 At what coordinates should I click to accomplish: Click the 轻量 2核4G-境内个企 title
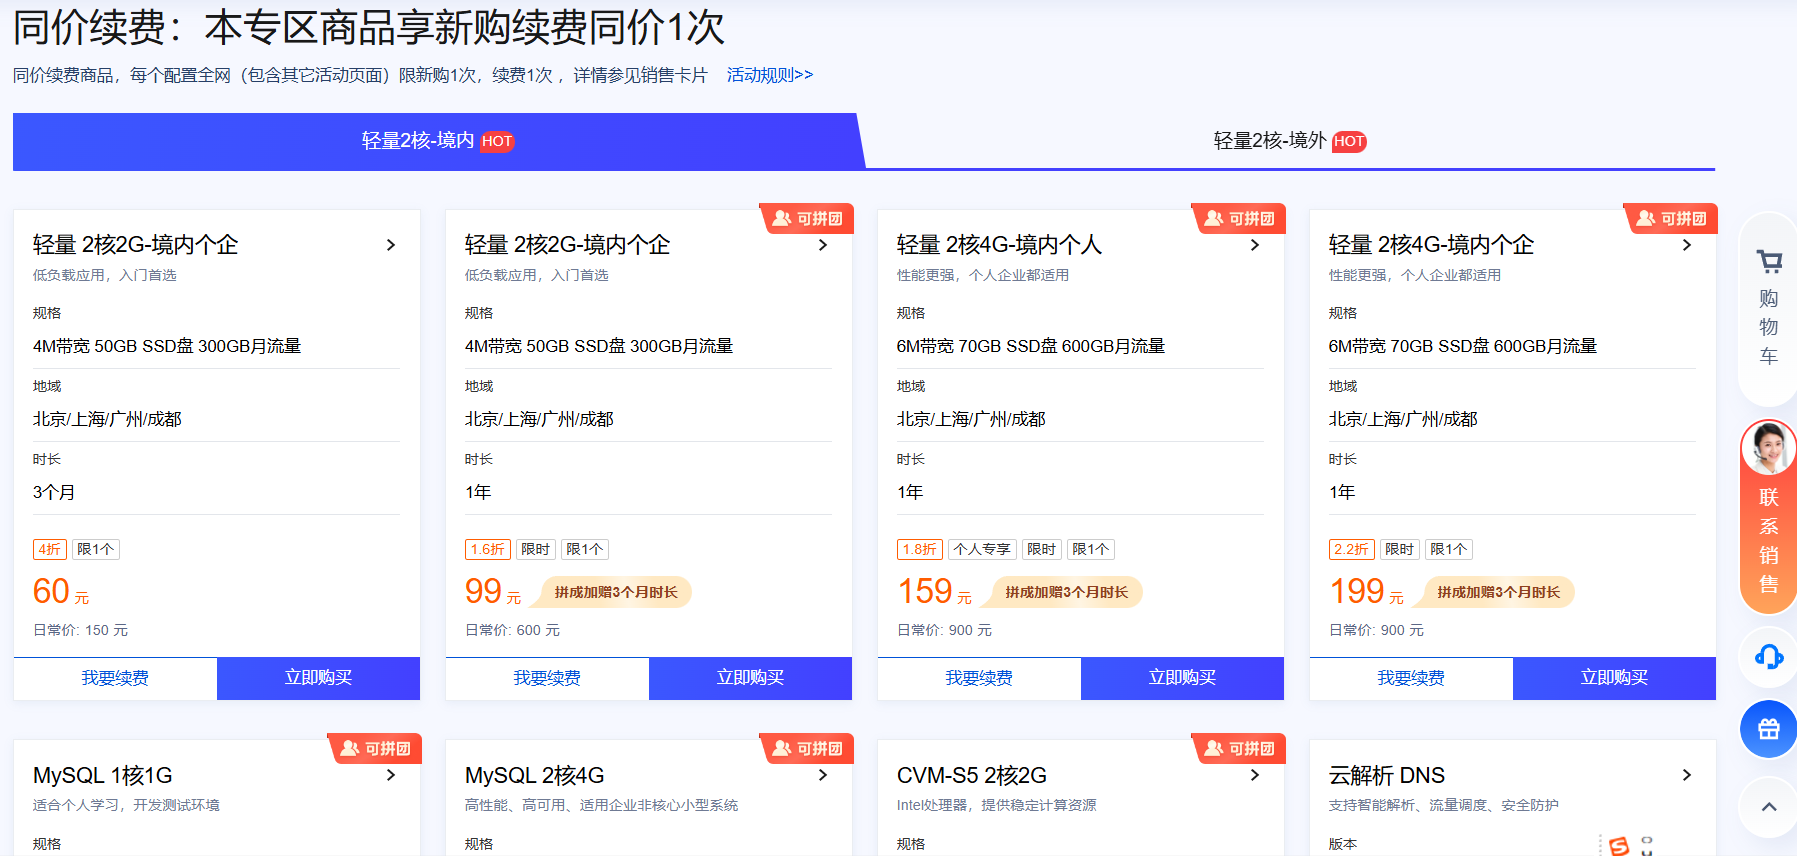[1431, 245]
